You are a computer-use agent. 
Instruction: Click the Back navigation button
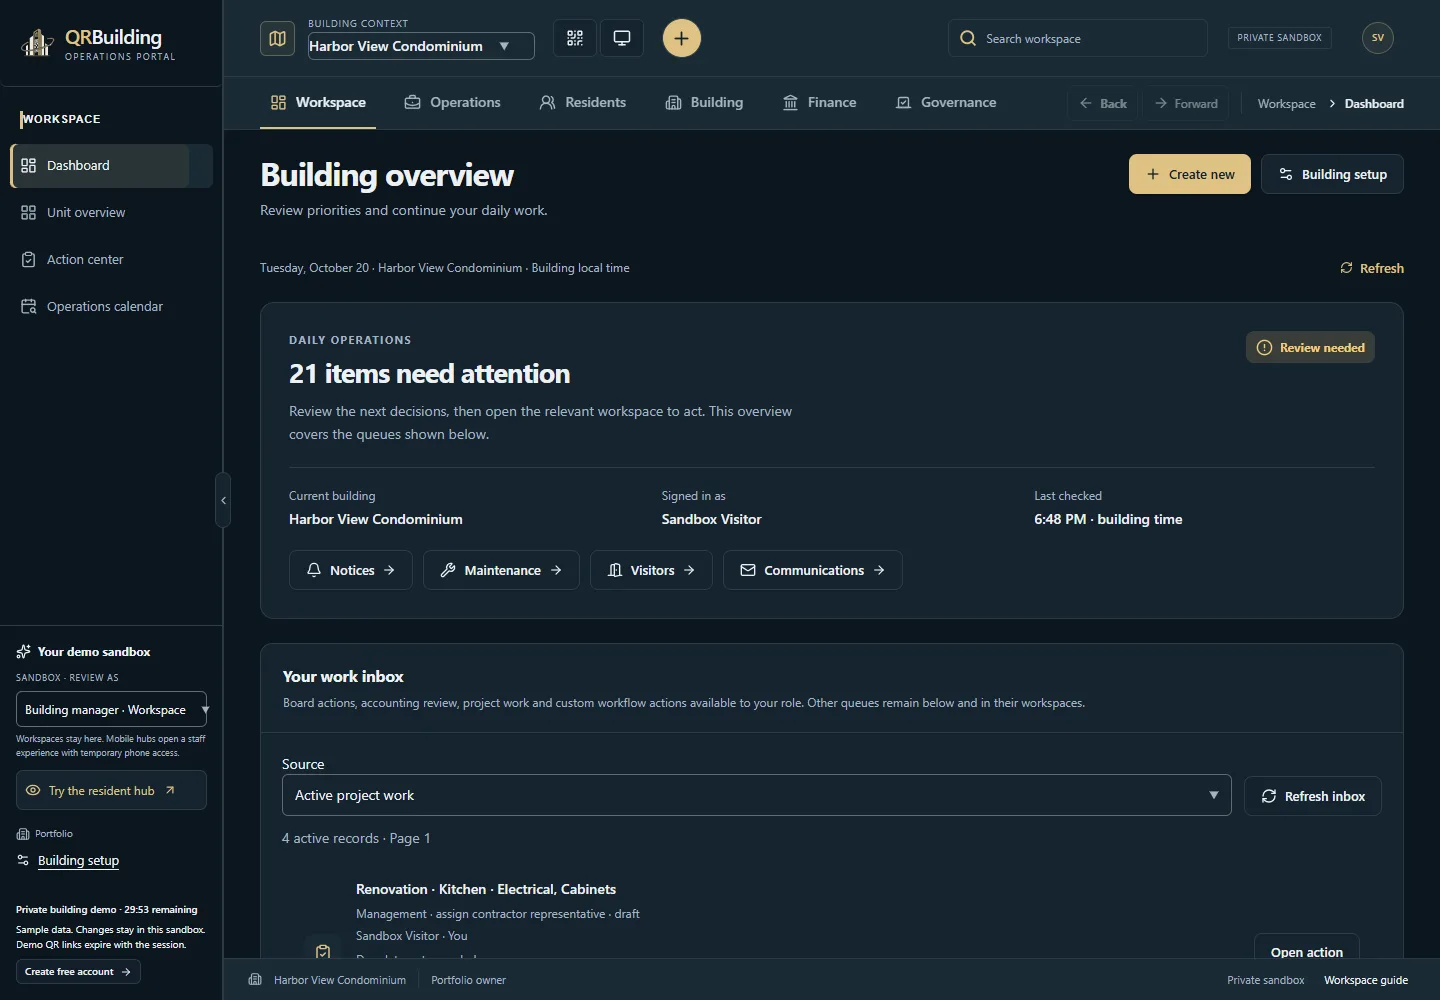[1103, 103]
